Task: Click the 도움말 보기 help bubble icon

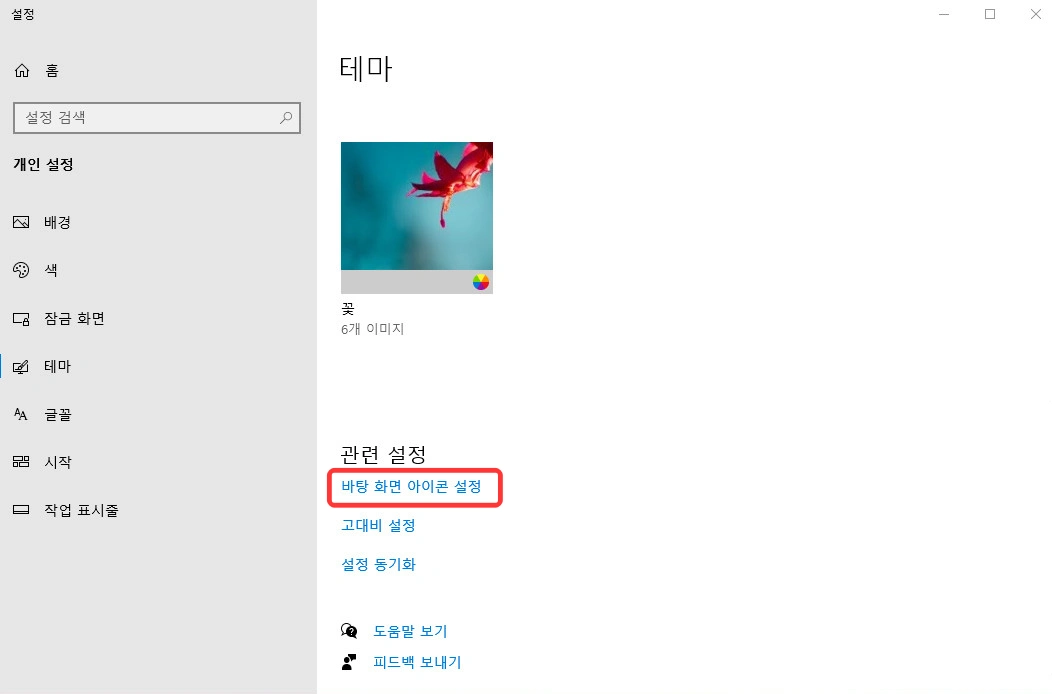Action: pyautogui.click(x=349, y=631)
